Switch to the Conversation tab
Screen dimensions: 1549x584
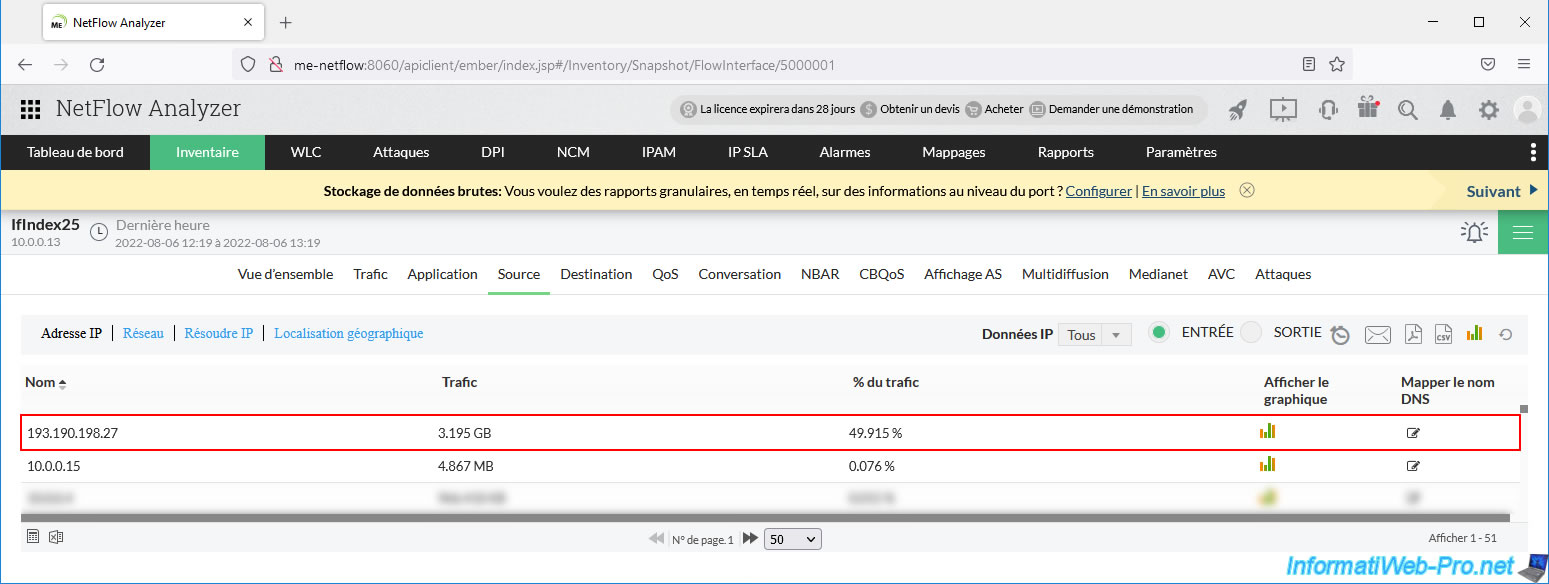click(x=739, y=274)
